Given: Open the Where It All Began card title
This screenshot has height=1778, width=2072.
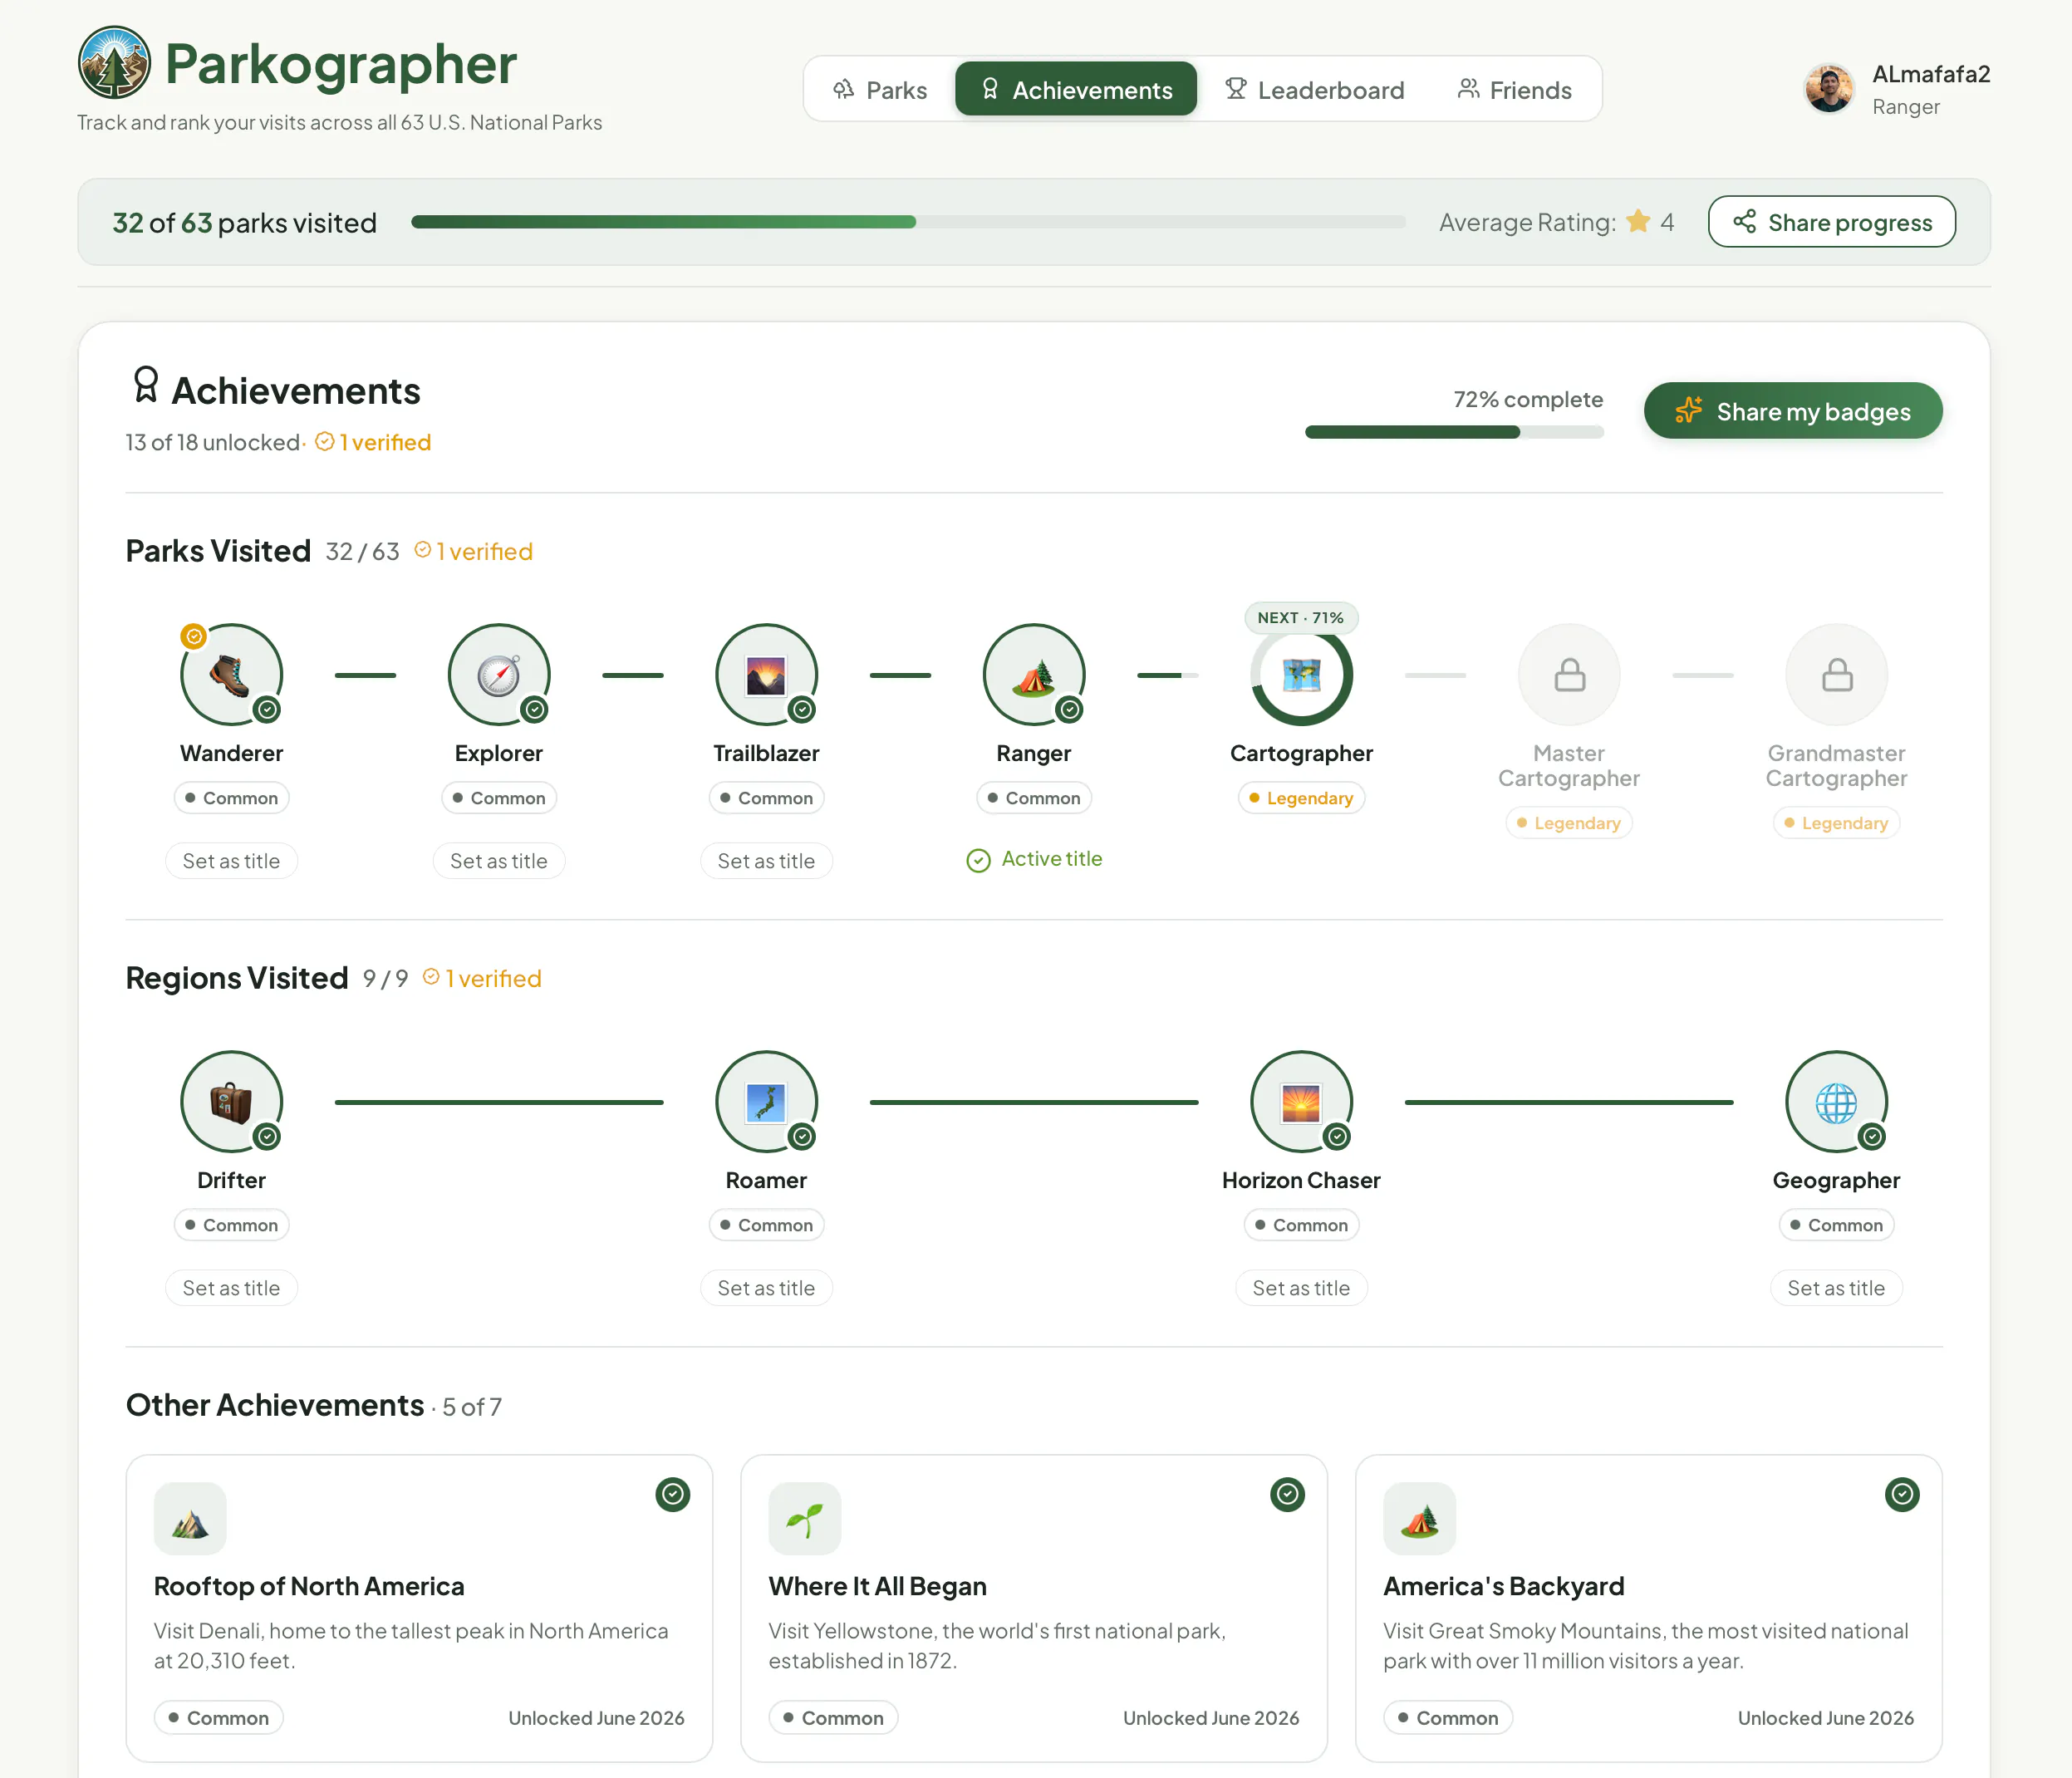Looking at the screenshot, I should click(878, 1586).
